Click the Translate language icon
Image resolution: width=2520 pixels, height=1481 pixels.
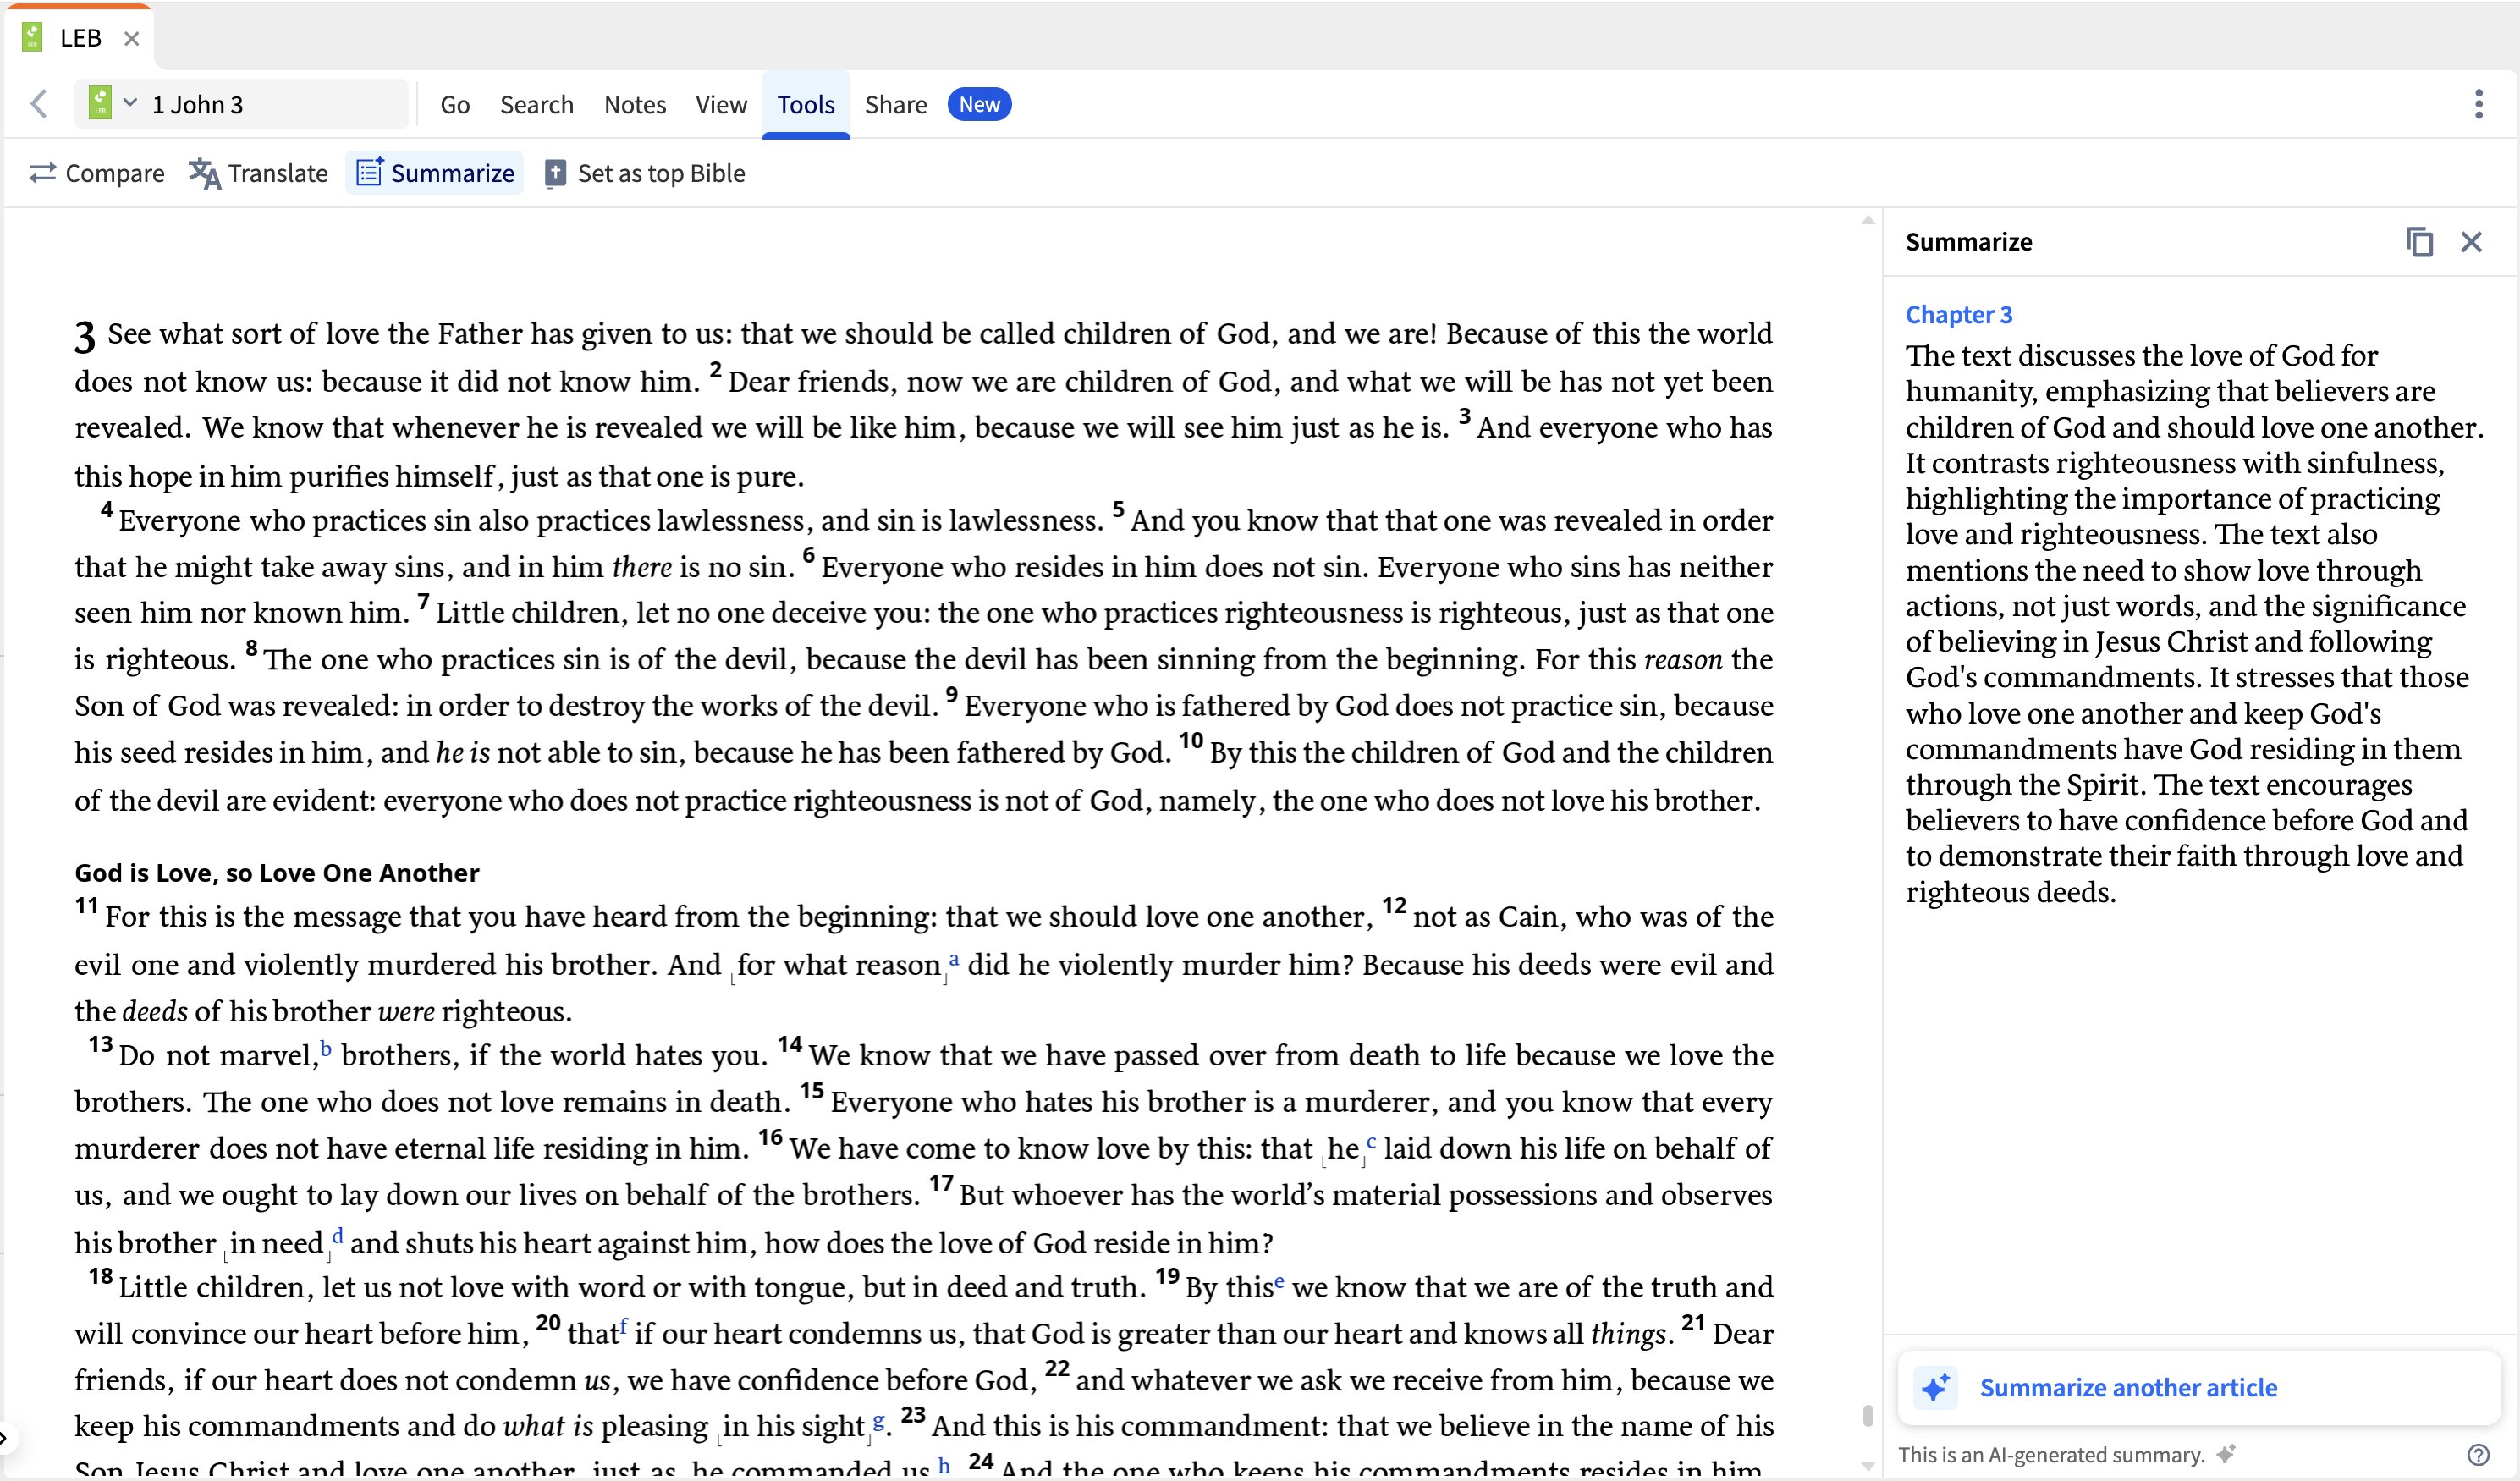(x=205, y=173)
